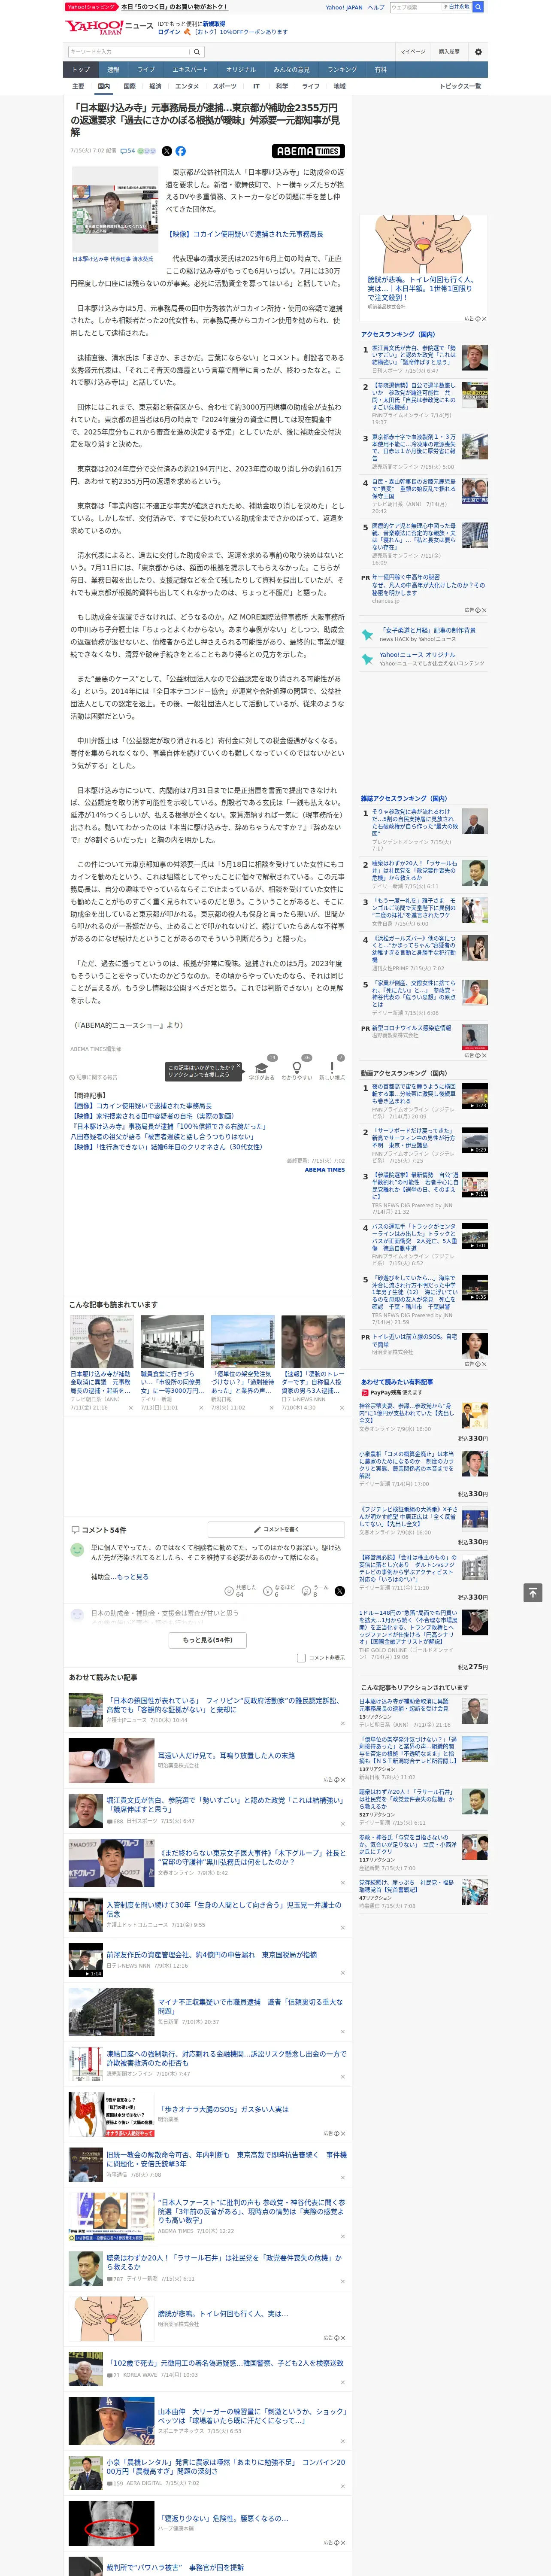Select the ライブ tab in main nav

[x=146, y=70]
